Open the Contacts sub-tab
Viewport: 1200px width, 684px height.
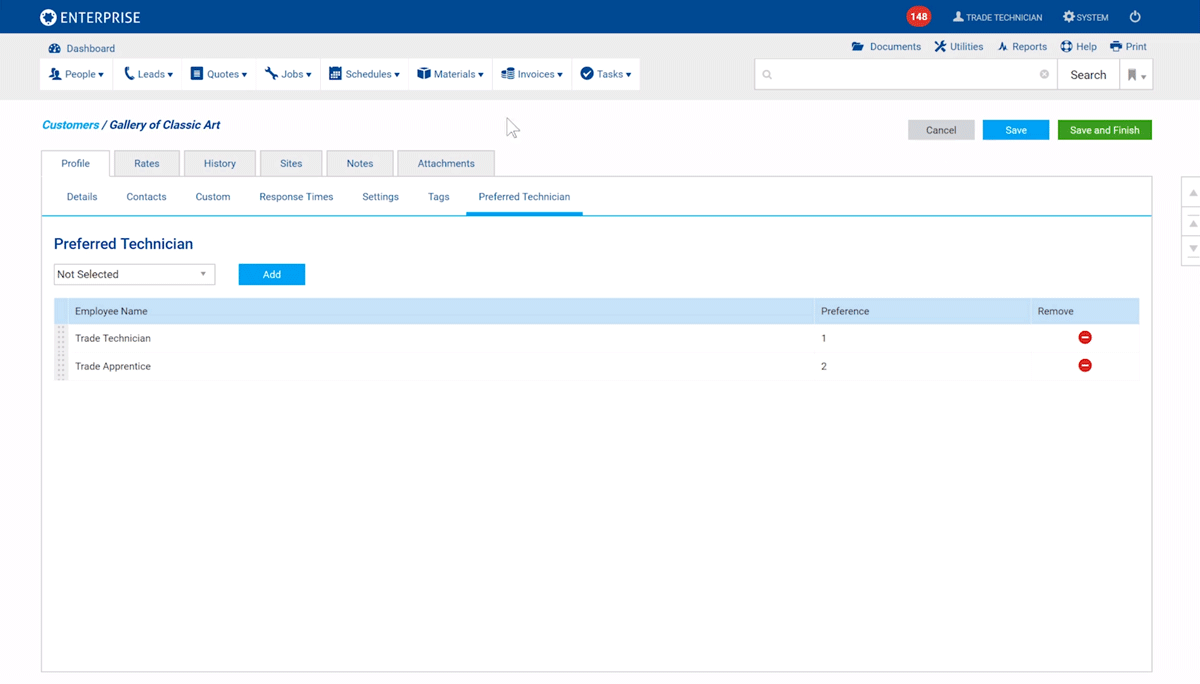[146, 197]
